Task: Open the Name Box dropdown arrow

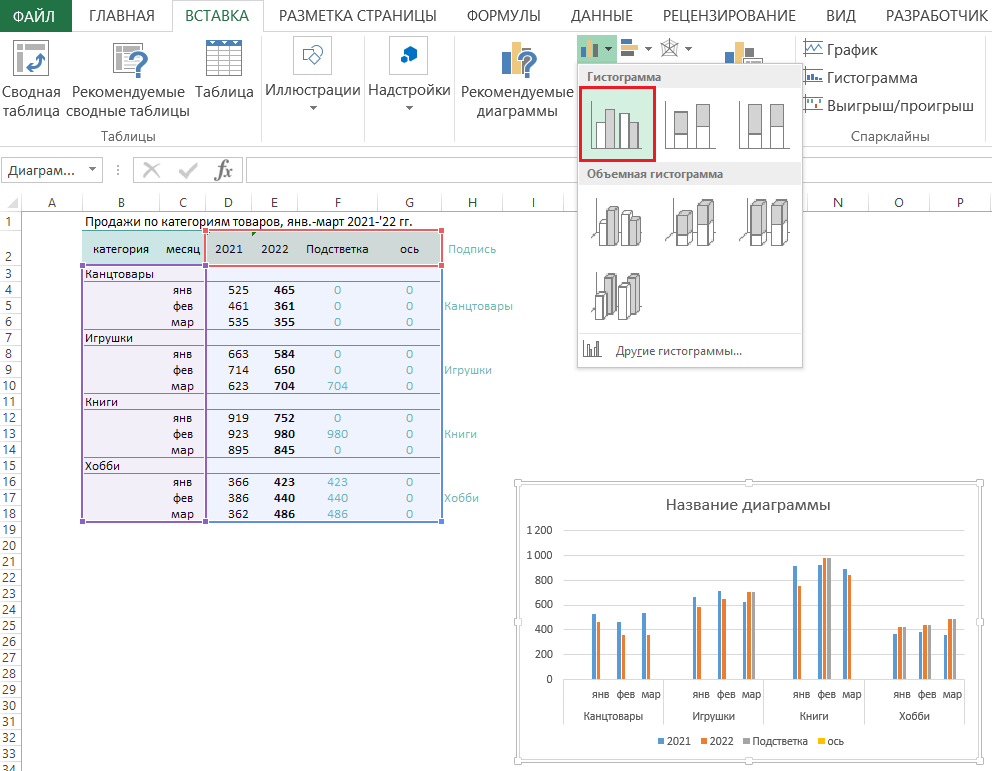Action: pyautogui.click(x=93, y=170)
